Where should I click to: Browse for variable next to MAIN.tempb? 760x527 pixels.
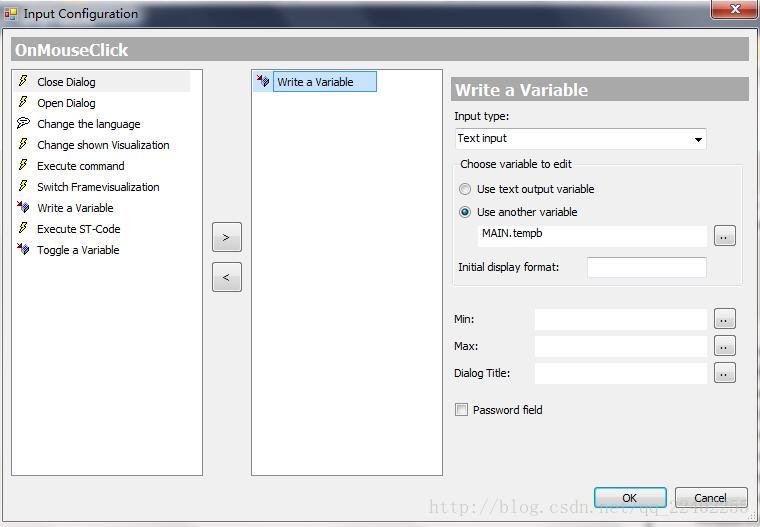click(x=725, y=236)
